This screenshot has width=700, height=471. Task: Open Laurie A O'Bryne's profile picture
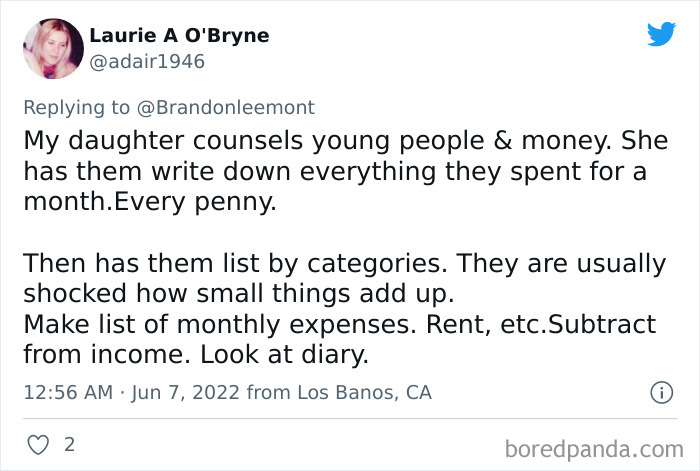pyautogui.click(x=52, y=48)
